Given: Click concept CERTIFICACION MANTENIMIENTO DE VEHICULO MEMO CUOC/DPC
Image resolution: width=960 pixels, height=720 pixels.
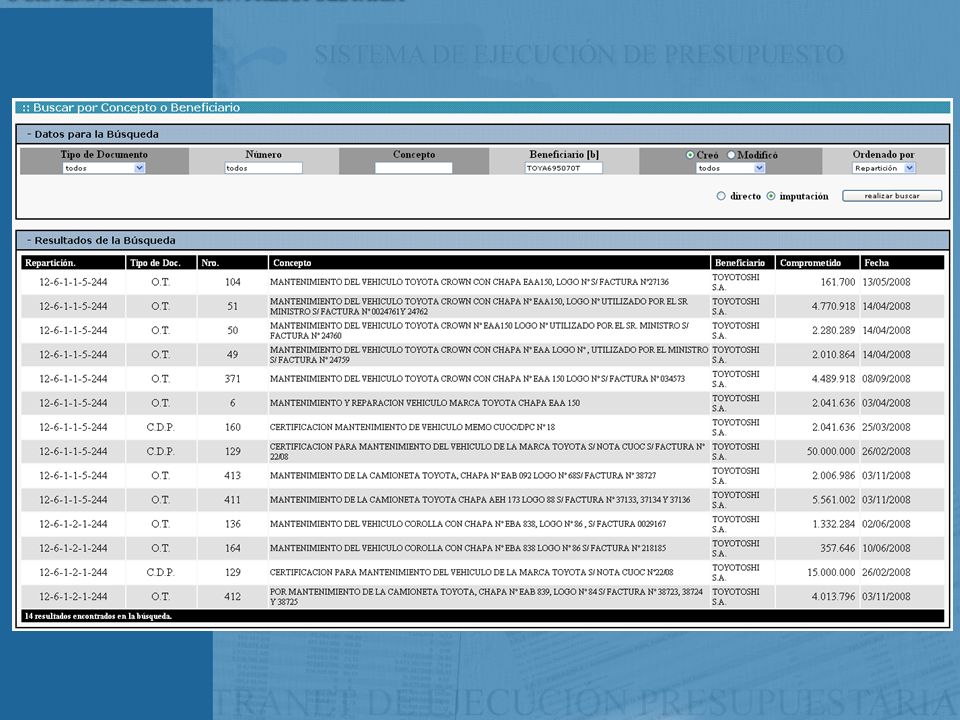Looking at the screenshot, I should [x=412, y=427].
